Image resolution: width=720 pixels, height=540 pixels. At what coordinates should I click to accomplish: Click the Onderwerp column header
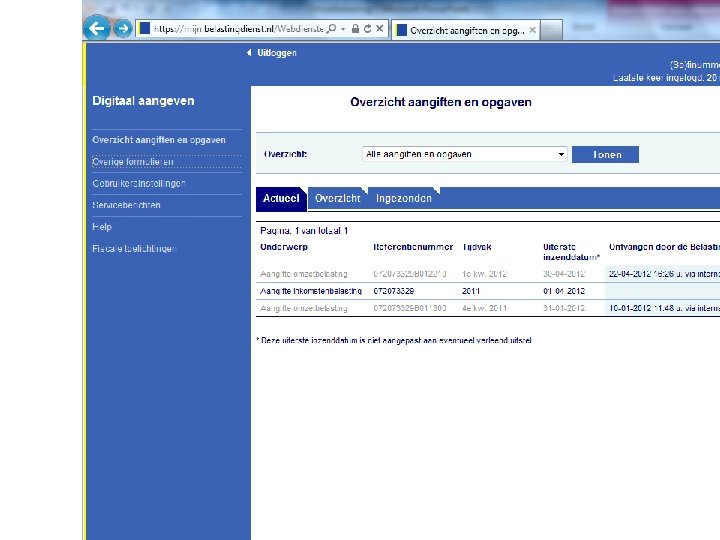284,247
